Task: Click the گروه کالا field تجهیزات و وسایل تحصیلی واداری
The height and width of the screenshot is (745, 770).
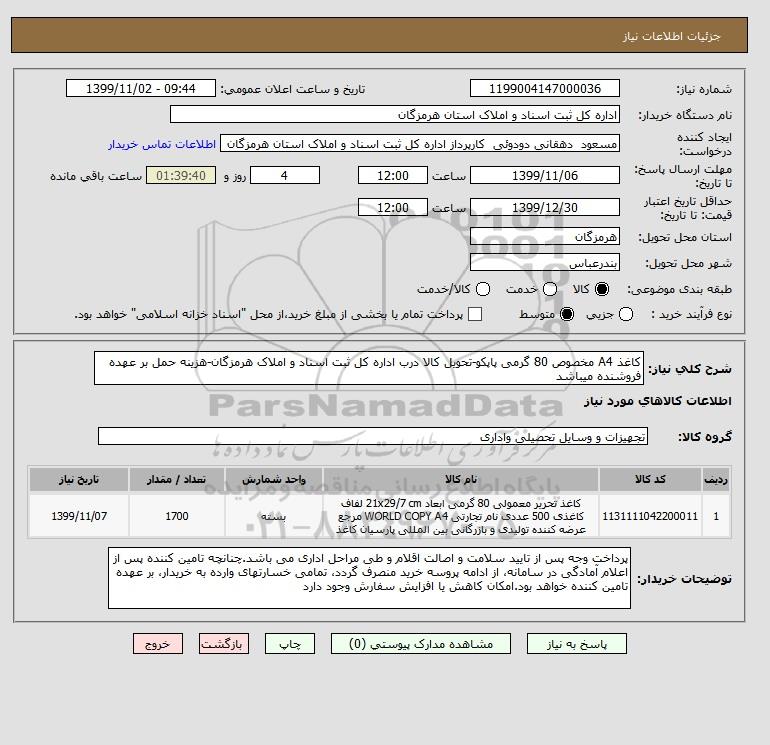Action: [x=373, y=436]
